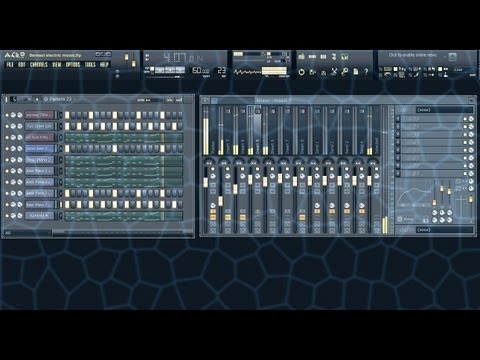The width and height of the screenshot is (480, 360).
Task: Turn the first effect slot mix knob
Action: point(471,119)
